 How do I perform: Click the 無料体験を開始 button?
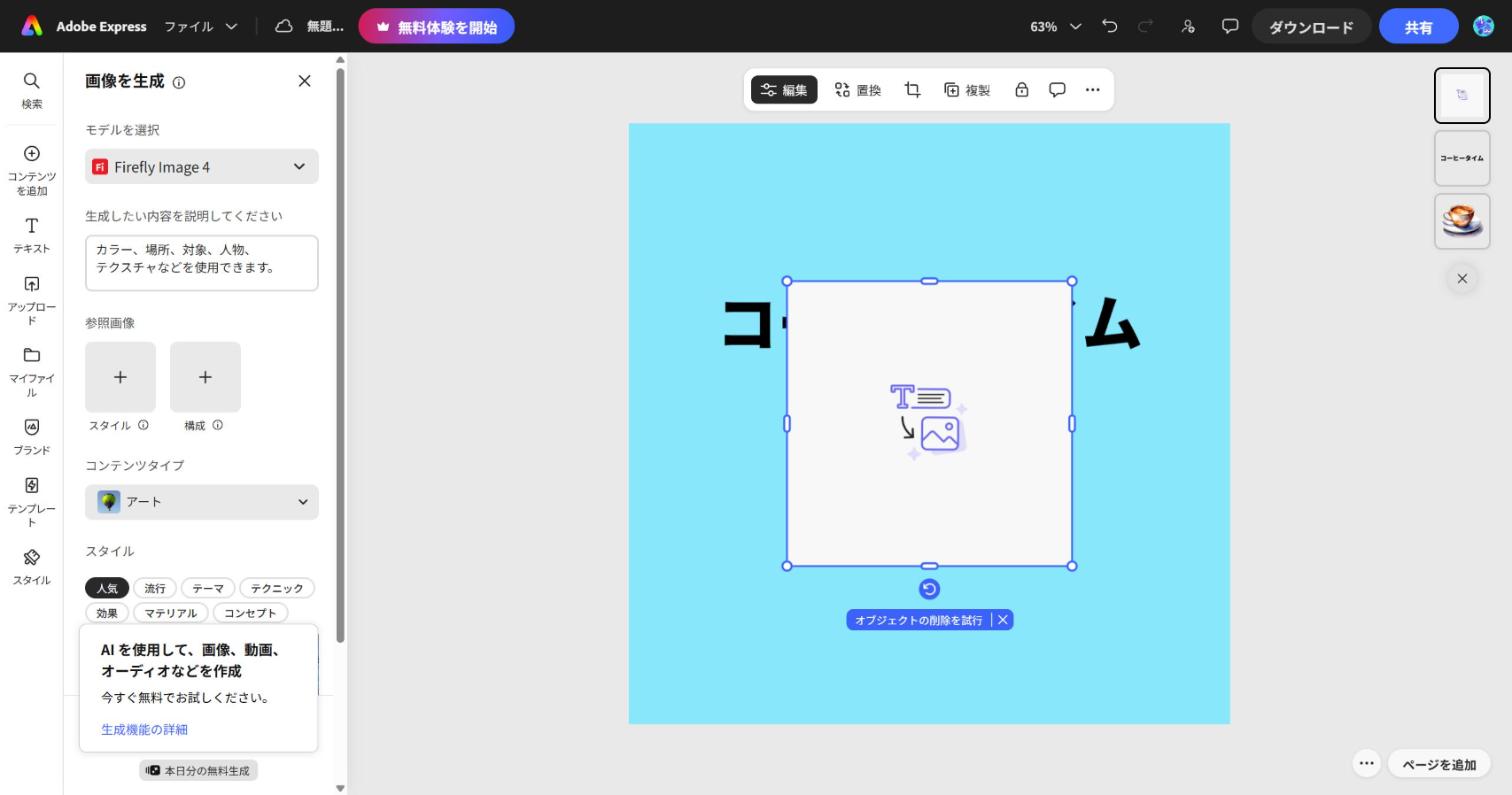click(x=436, y=27)
